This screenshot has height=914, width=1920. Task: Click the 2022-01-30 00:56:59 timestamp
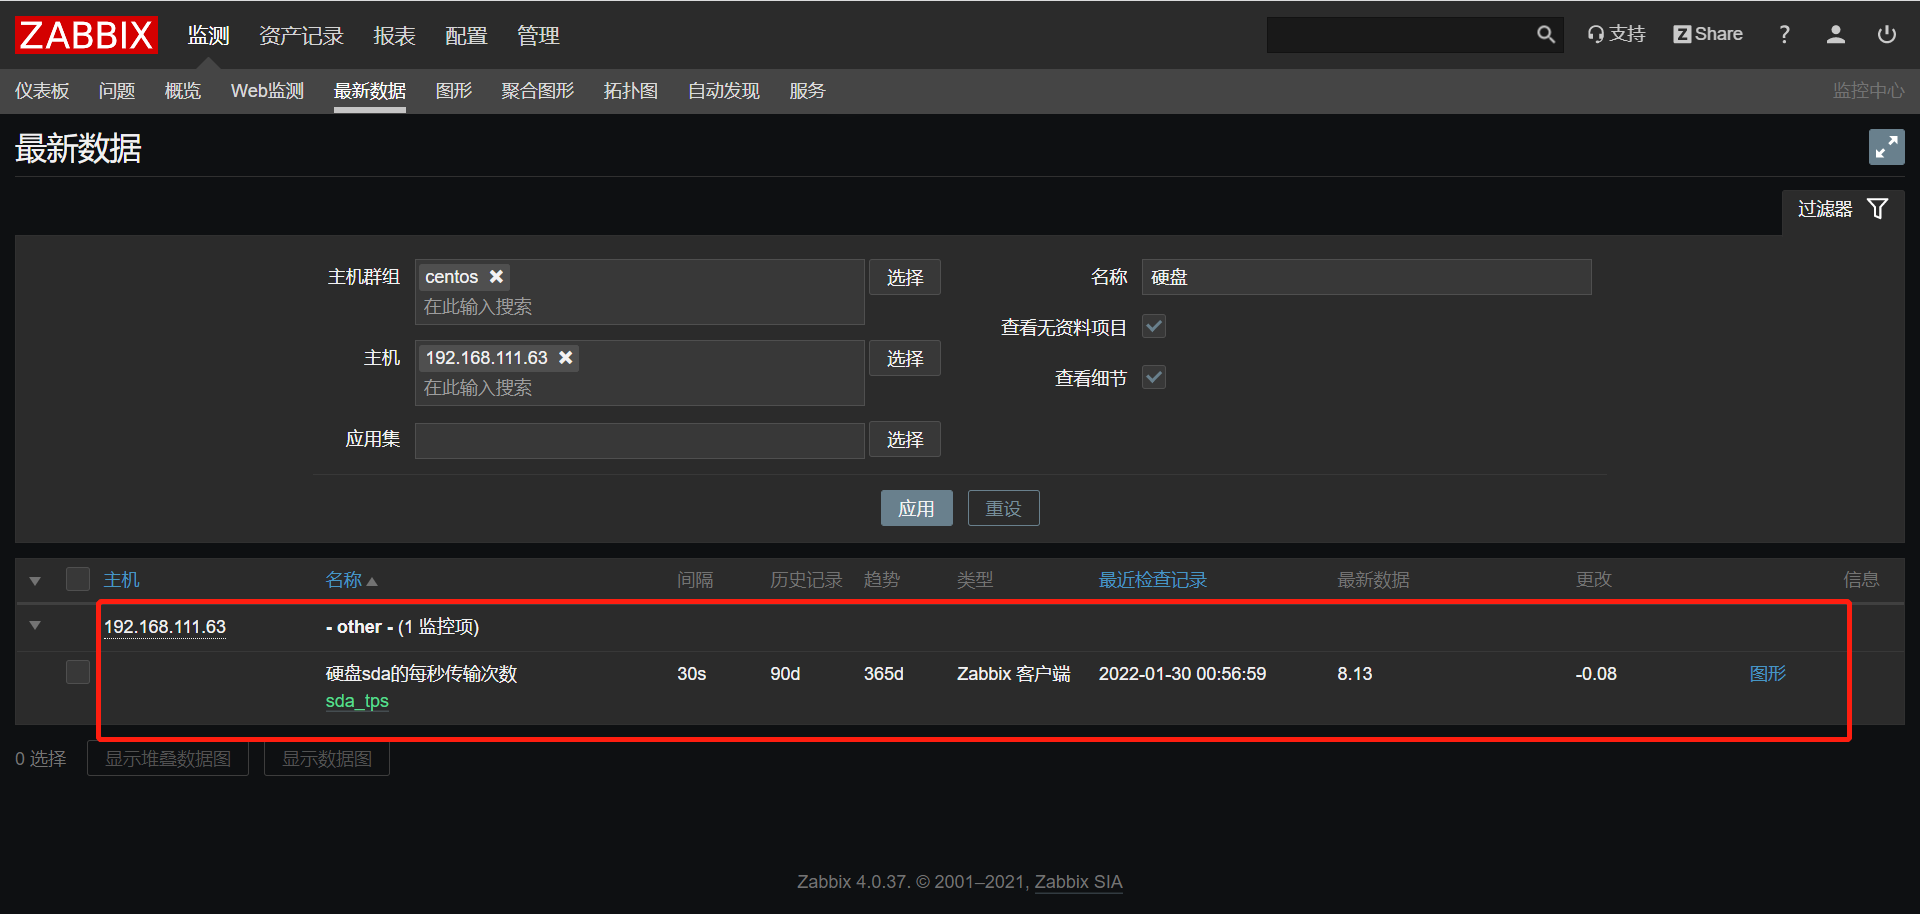[x=1182, y=674]
